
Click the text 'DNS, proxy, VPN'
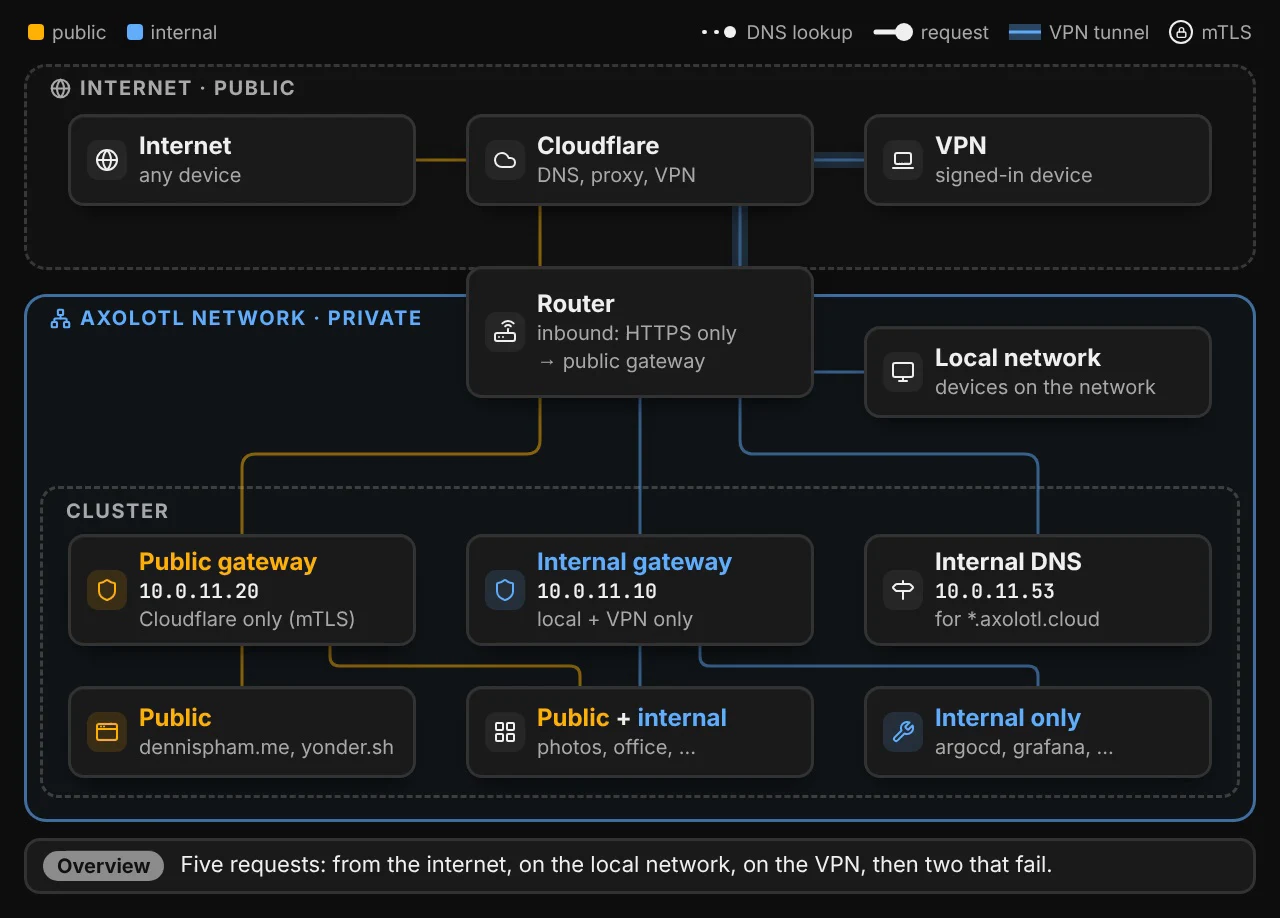616,175
